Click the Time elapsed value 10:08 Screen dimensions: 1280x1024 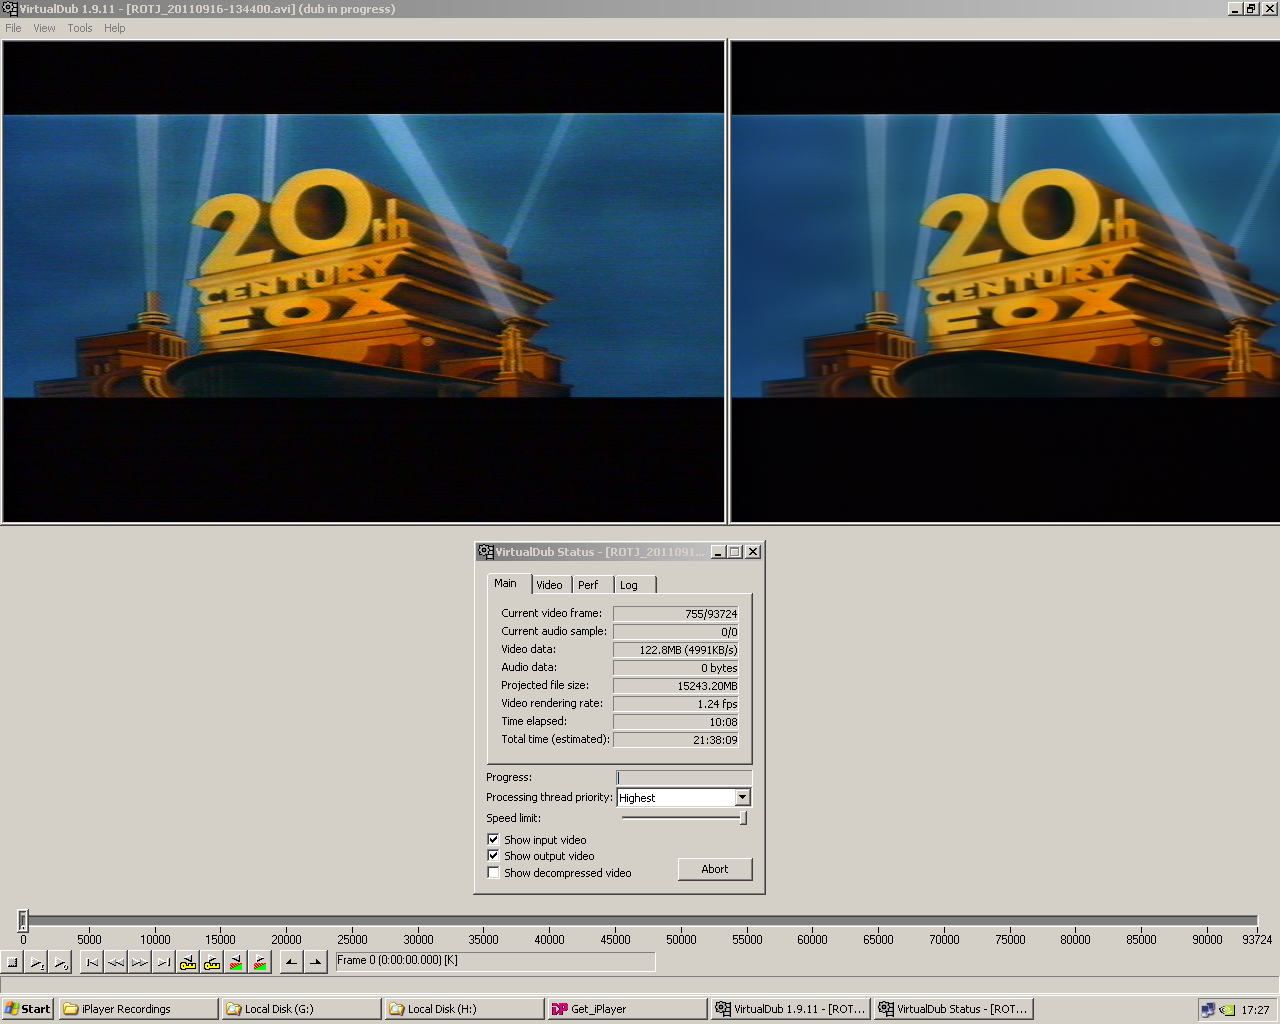coord(676,722)
